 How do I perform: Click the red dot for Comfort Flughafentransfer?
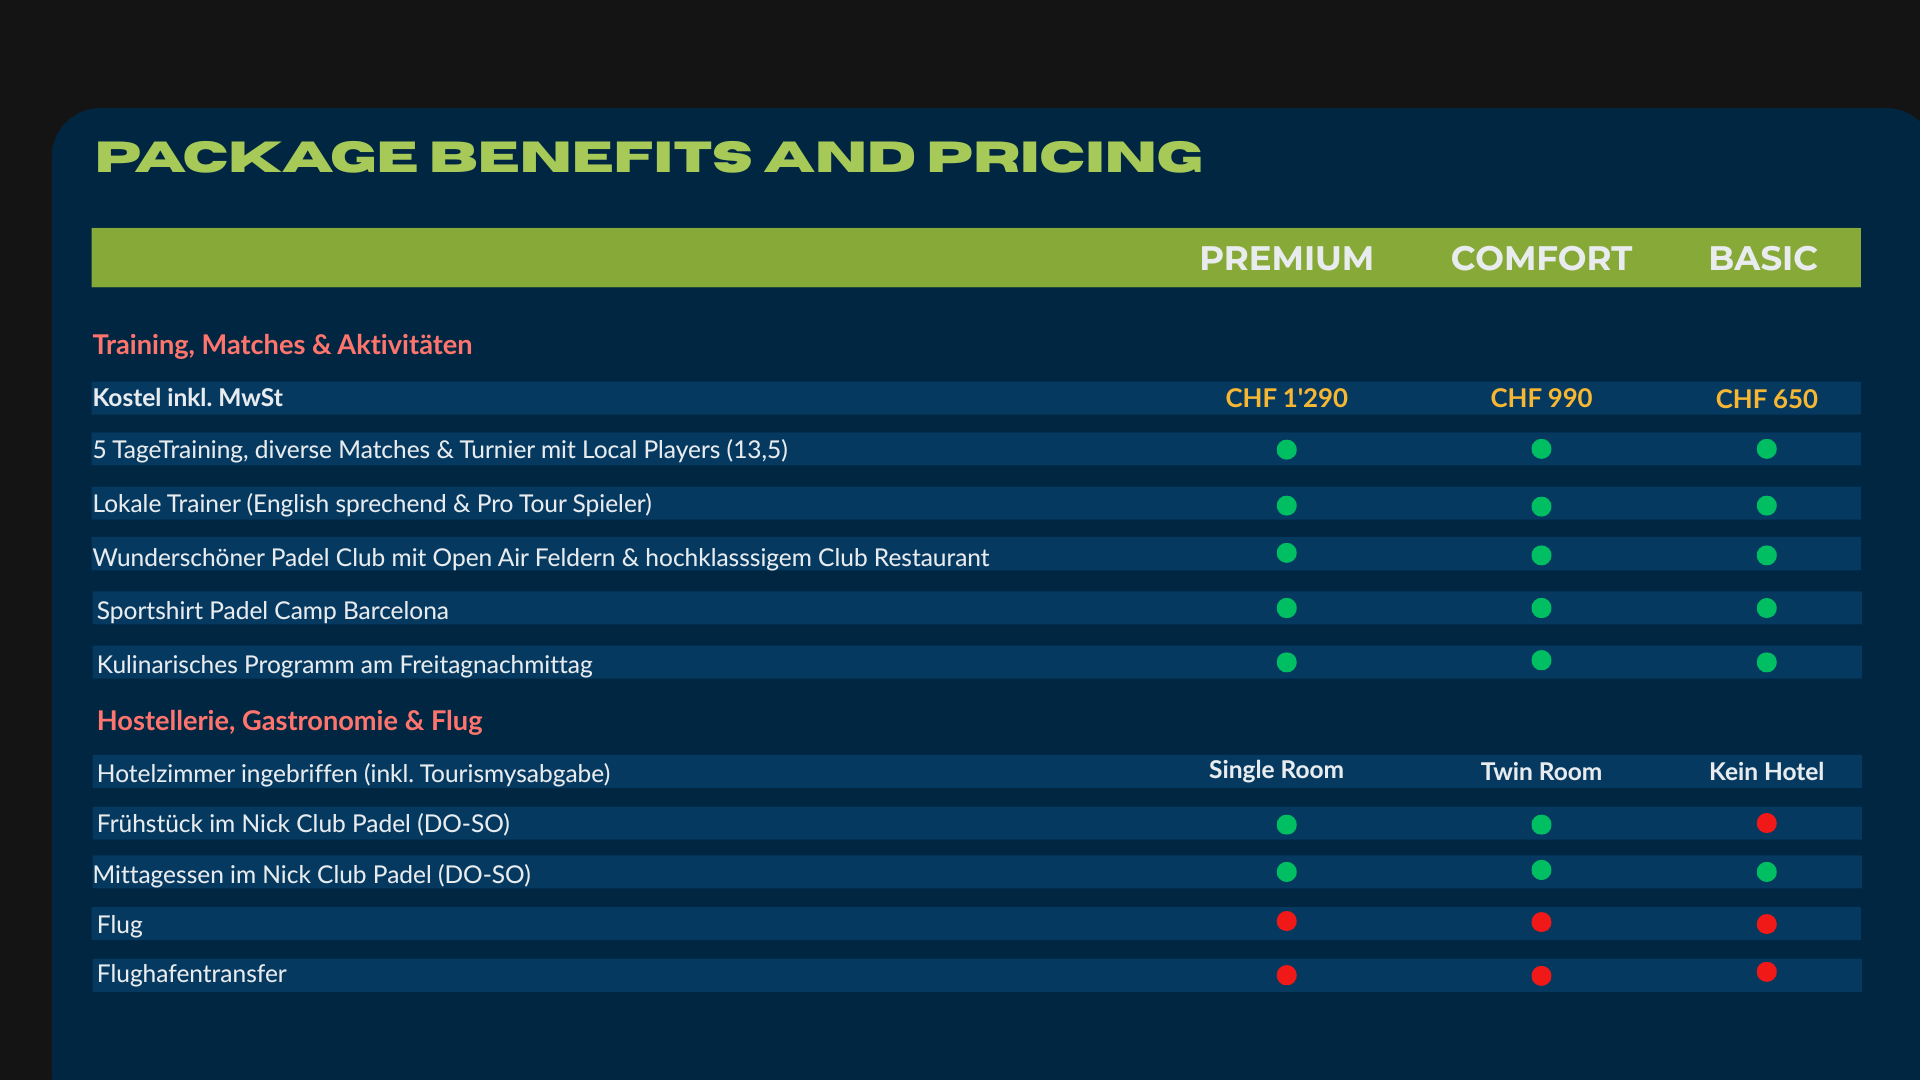click(x=1541, y=975)
